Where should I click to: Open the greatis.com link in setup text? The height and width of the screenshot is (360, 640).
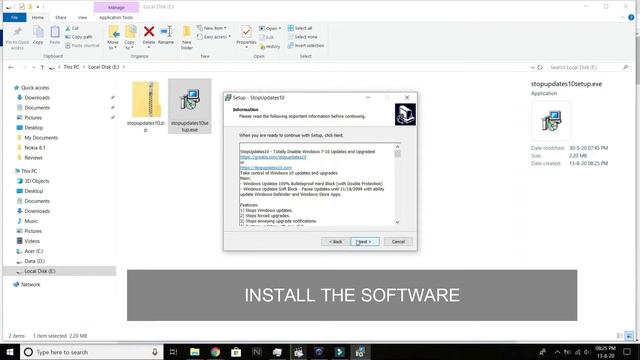click(x=273, y=157)
